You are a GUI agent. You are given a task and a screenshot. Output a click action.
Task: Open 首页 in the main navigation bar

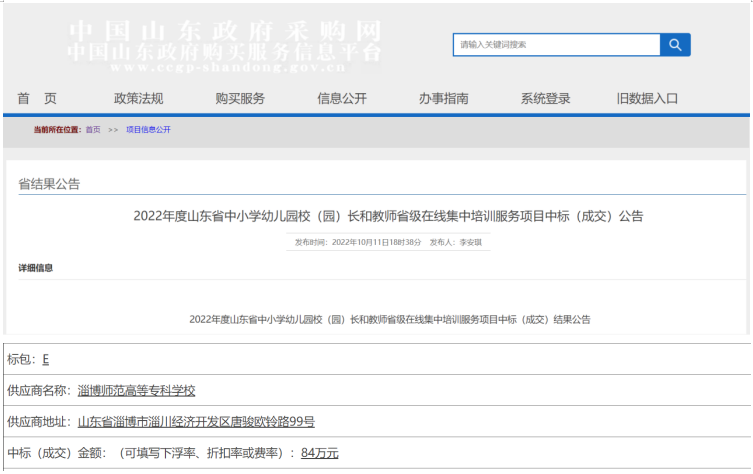tap(37, 98)
